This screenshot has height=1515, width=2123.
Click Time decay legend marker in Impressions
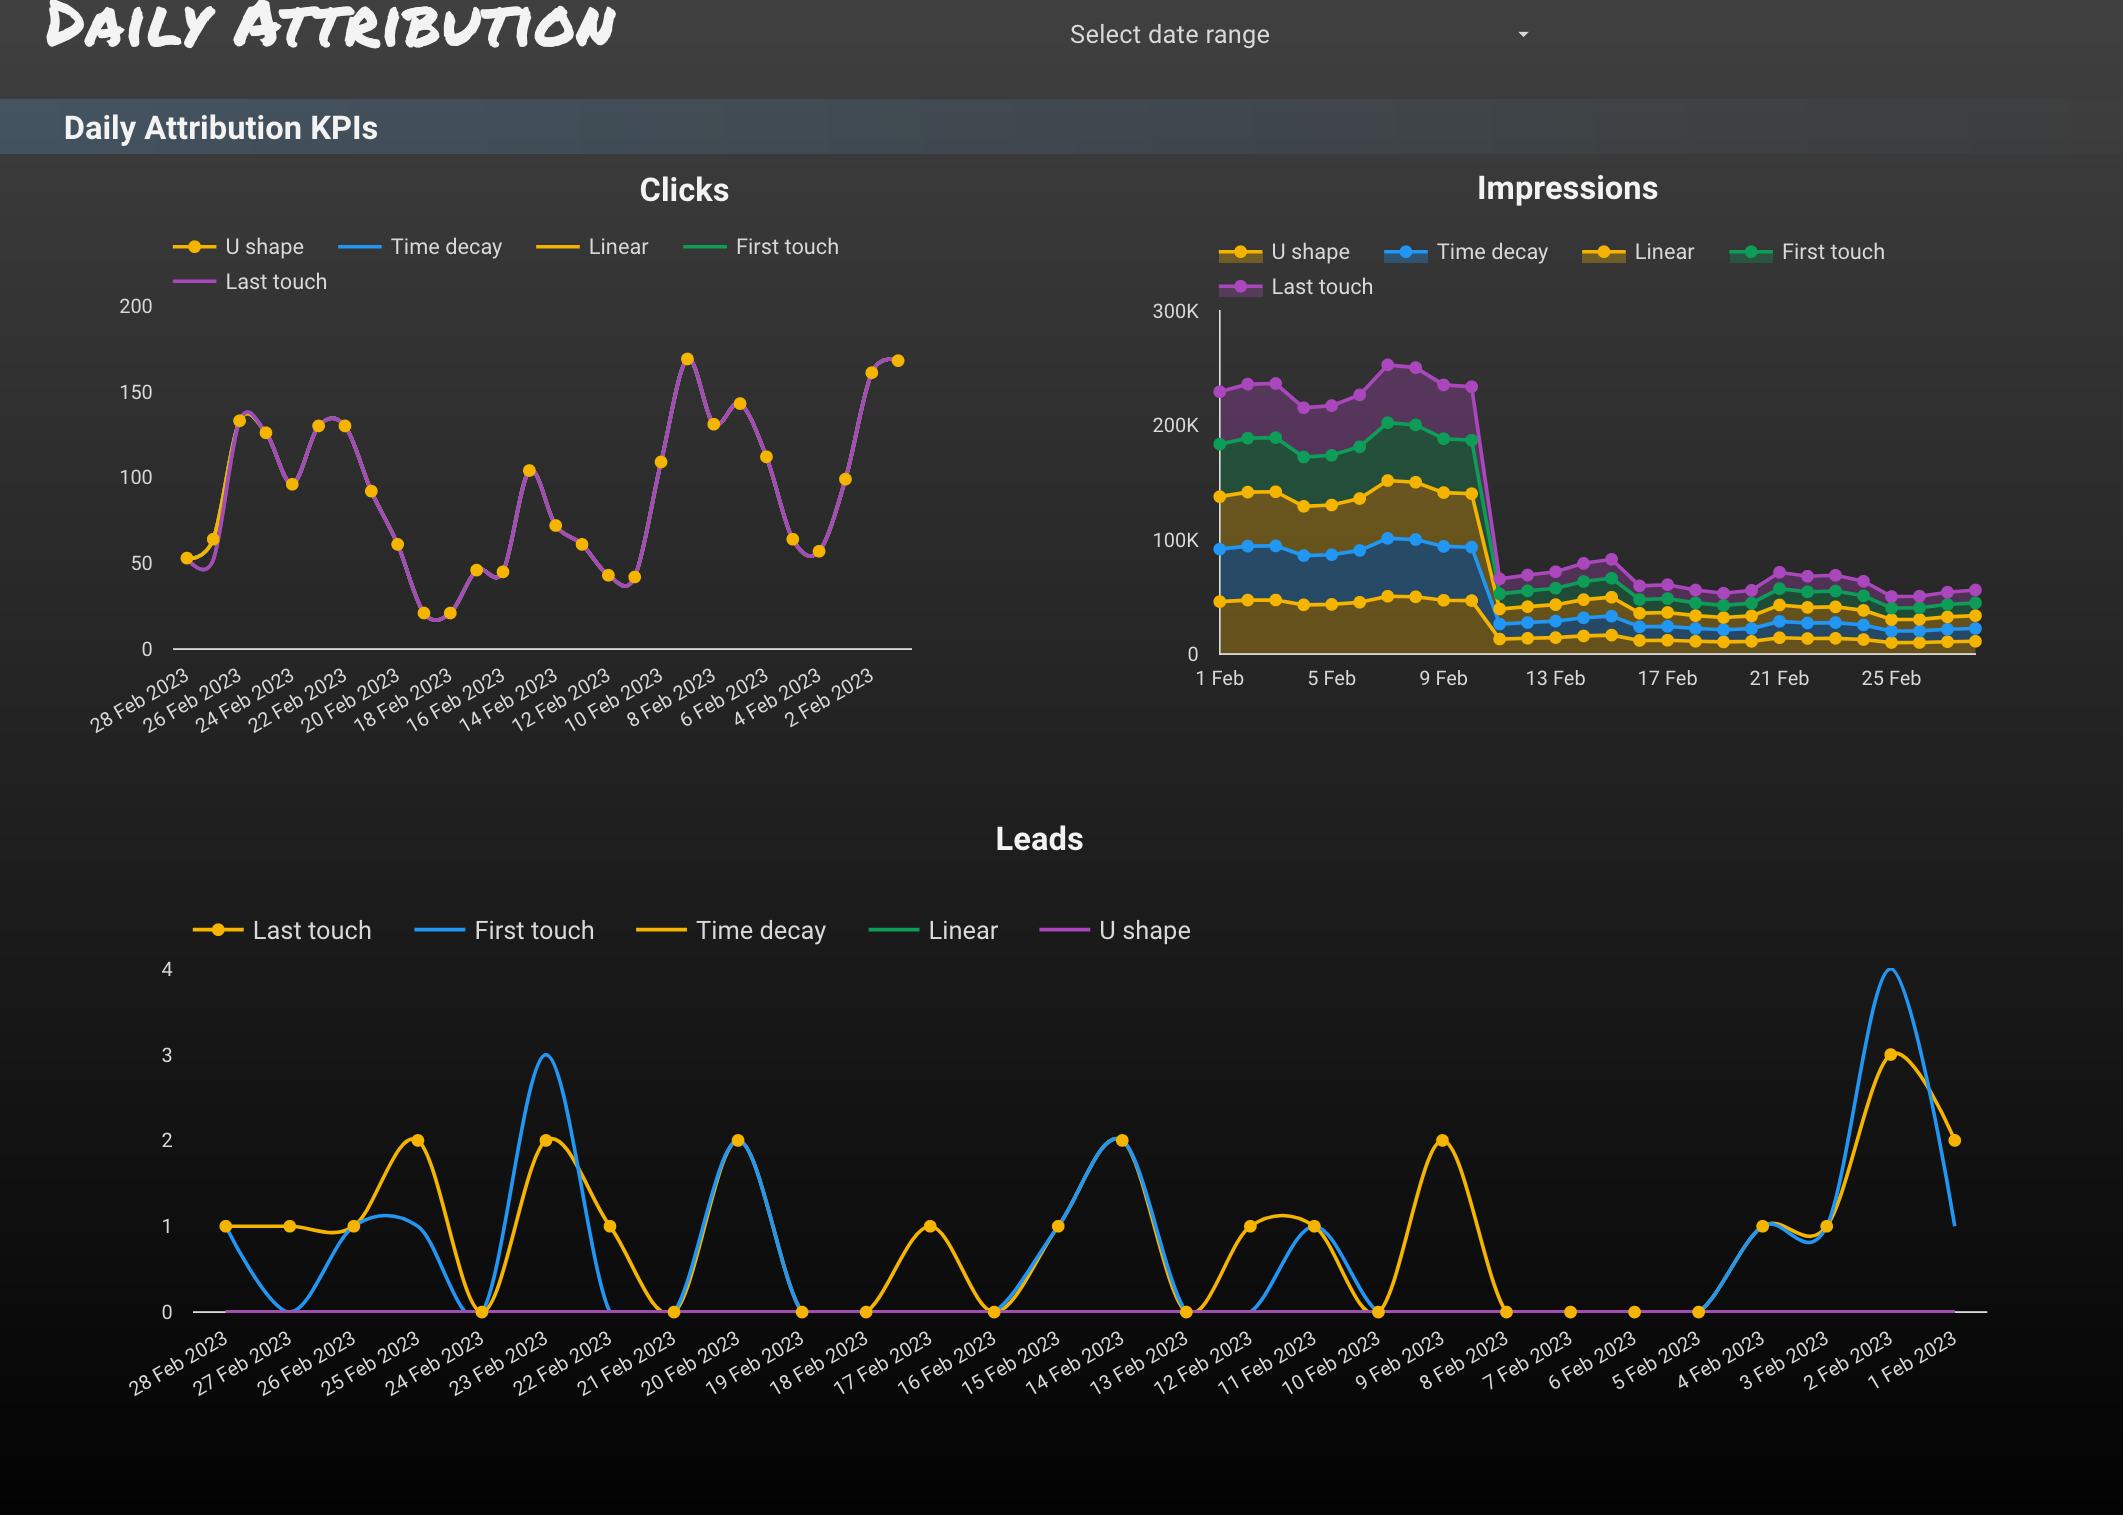tap(1405, 253)
